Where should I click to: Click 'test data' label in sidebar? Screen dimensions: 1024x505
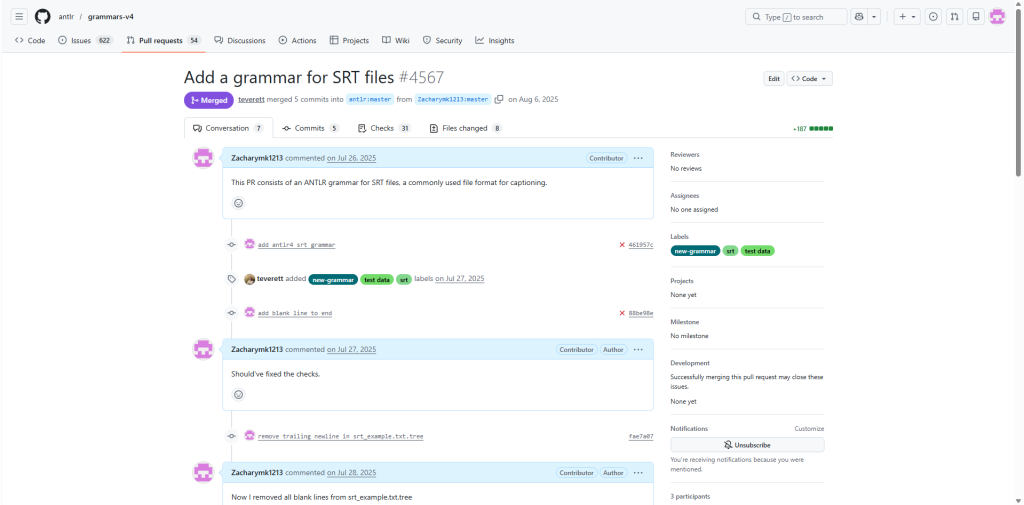point(758,251)
